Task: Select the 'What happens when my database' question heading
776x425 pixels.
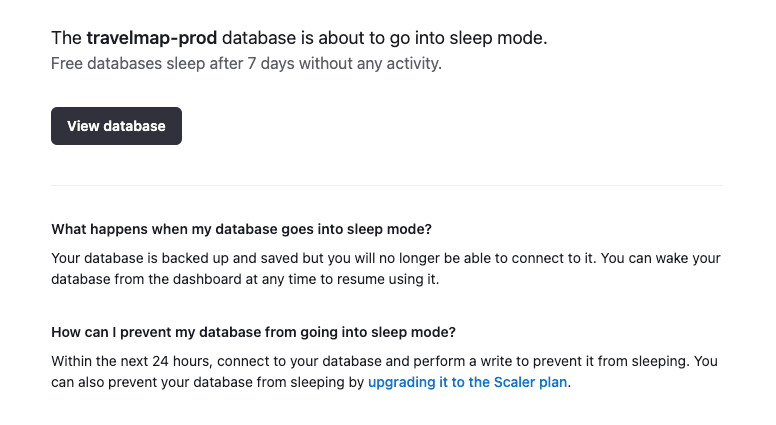Action: click(x=242, y=230)
